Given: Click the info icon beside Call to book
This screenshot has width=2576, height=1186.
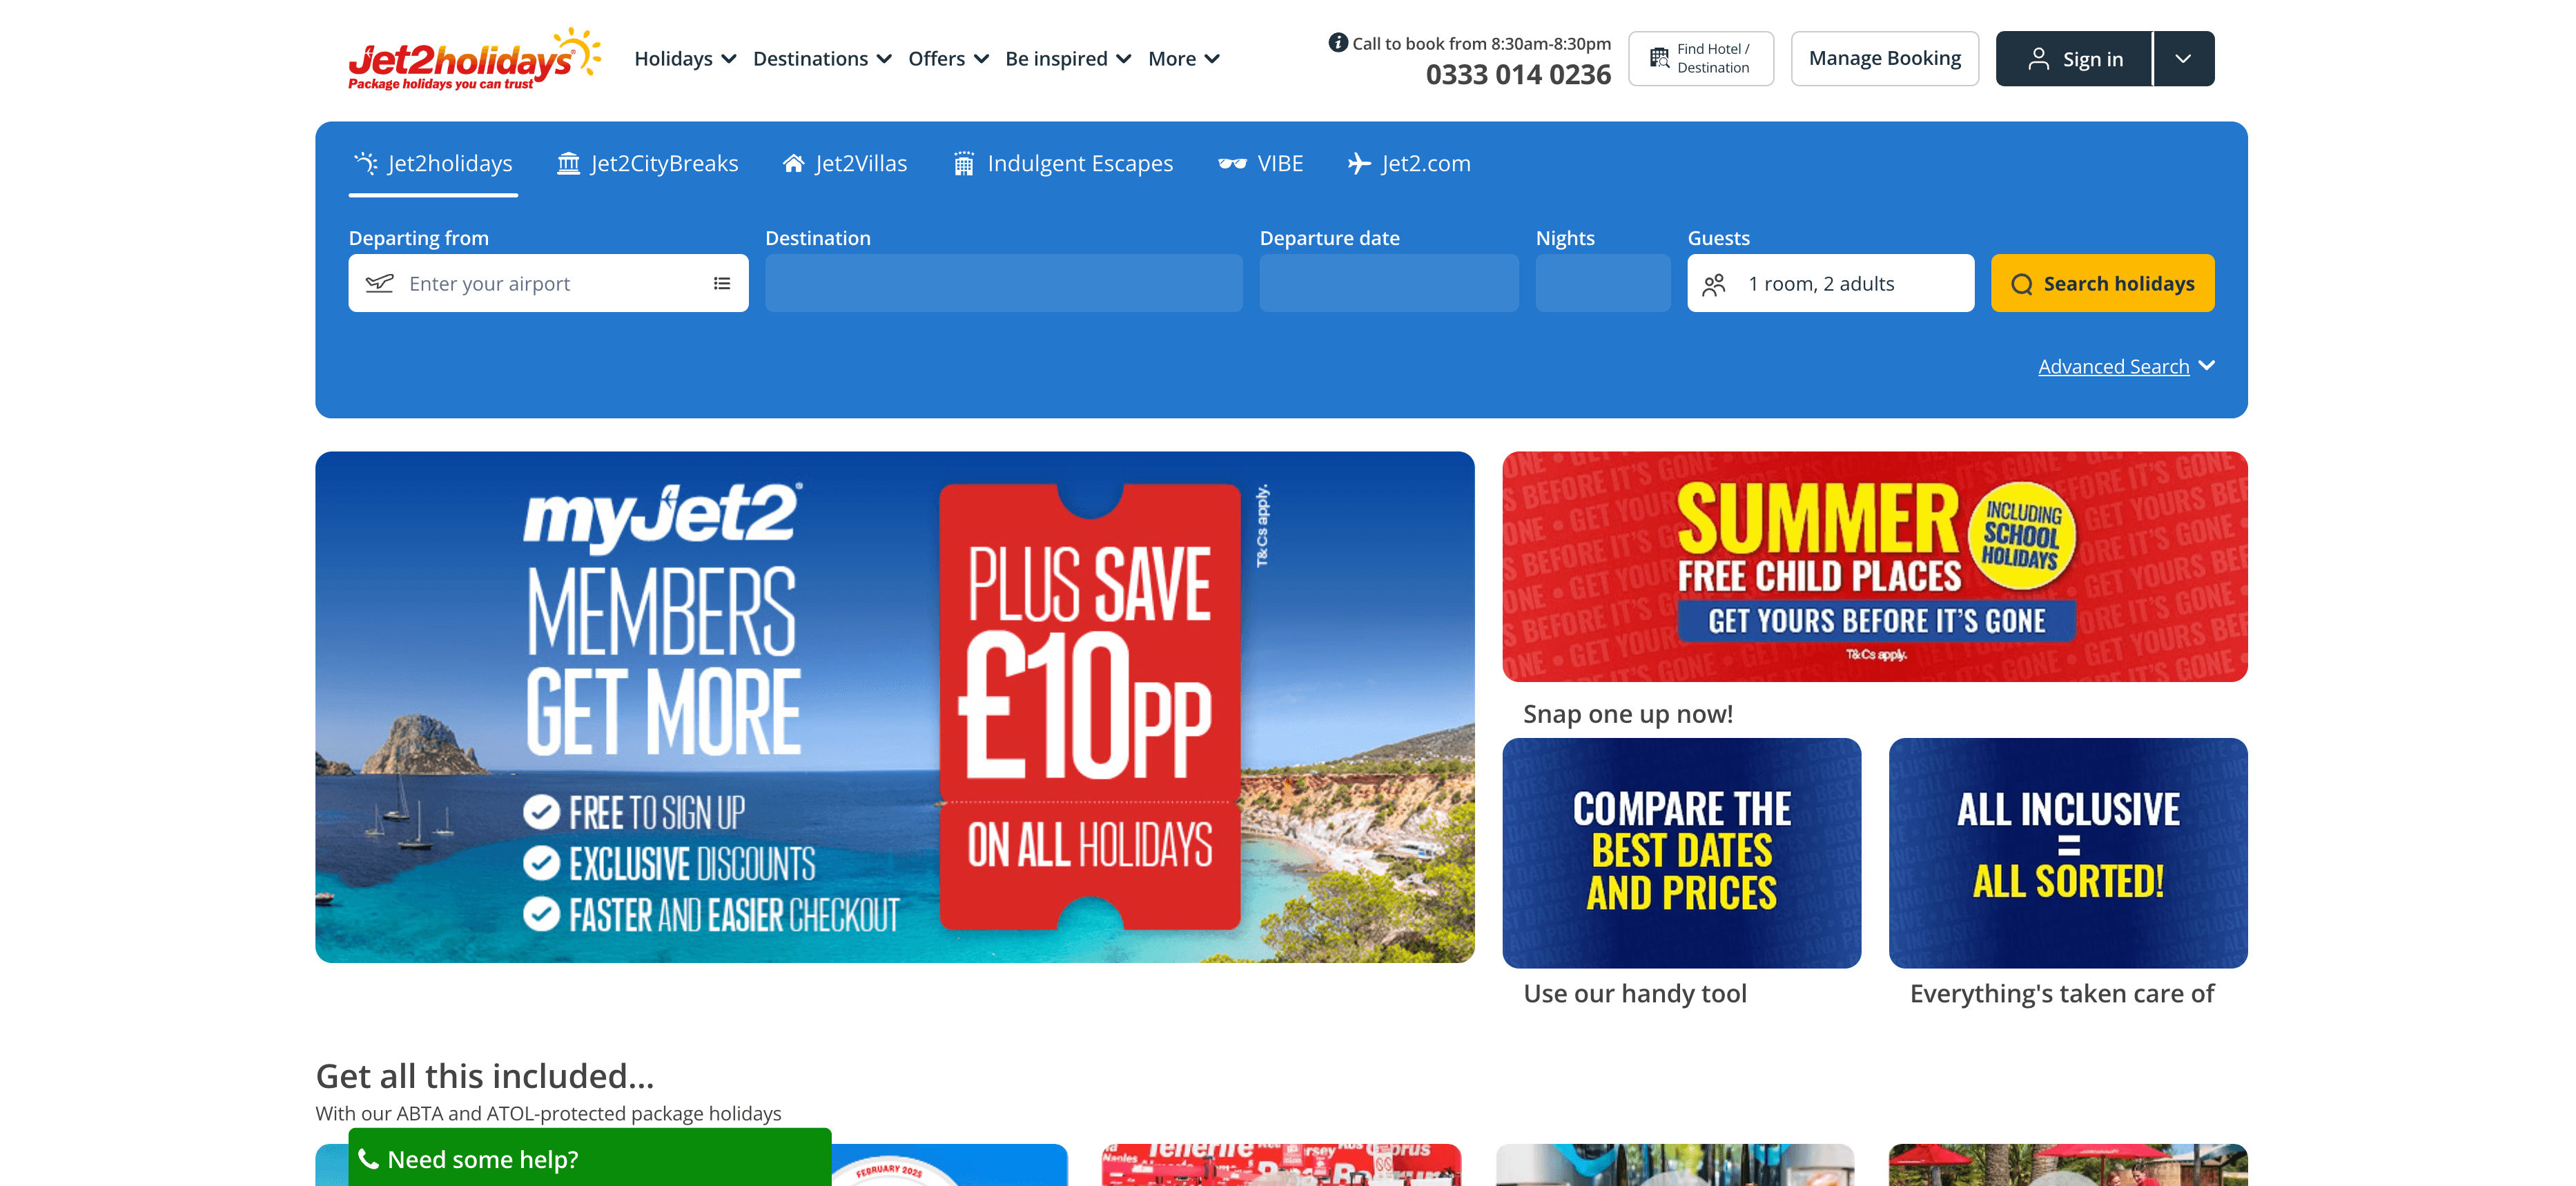Looking at the screenshot, I should (1337, 43).
